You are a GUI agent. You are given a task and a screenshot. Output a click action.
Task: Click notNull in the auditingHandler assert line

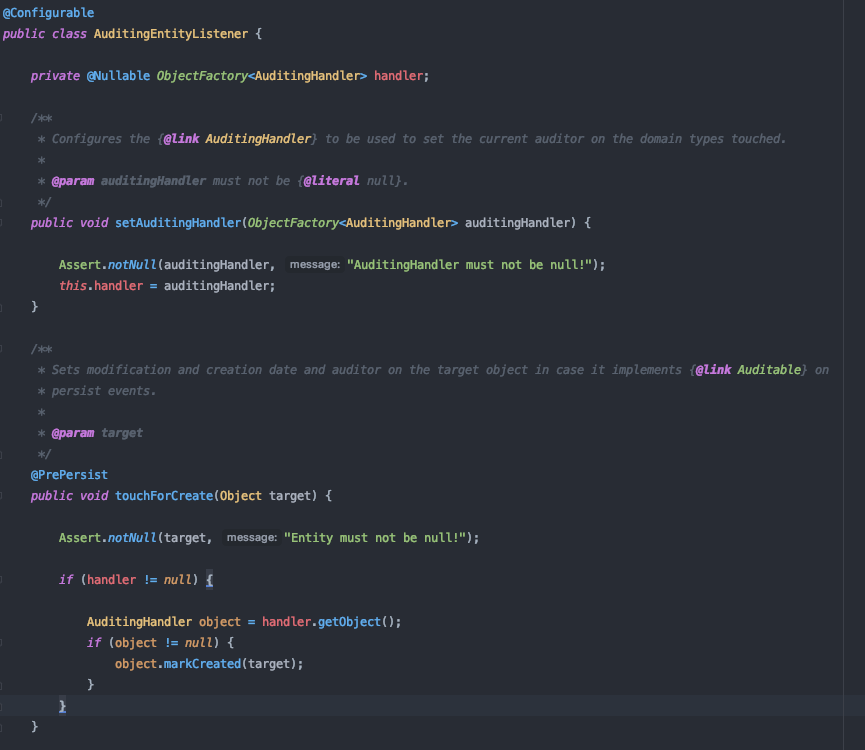tap(132, 265)
